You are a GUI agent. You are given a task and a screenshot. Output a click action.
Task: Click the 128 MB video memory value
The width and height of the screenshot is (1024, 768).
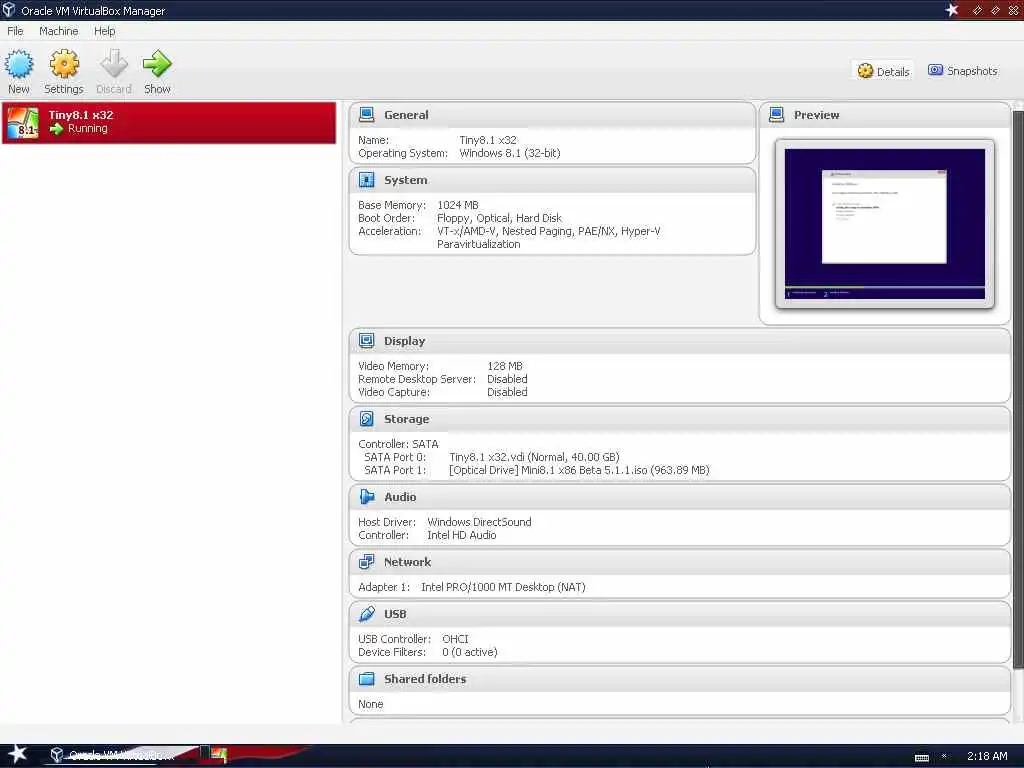505,366
